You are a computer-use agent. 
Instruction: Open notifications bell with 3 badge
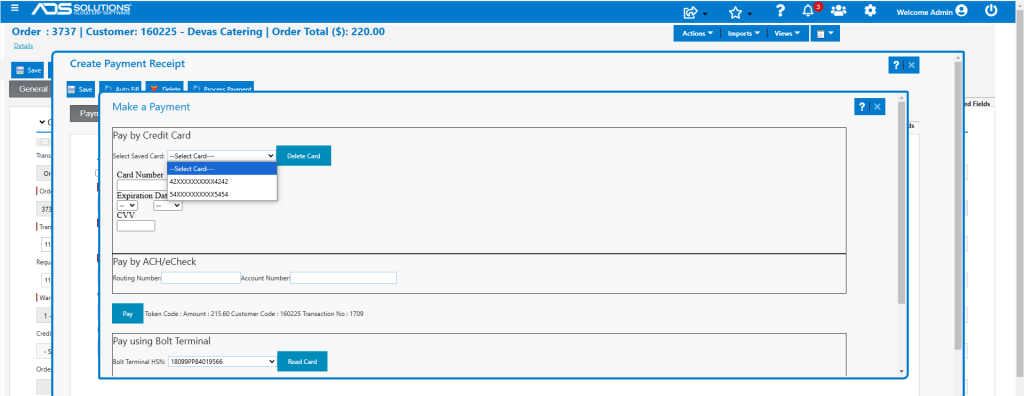(x=808, y=10)
